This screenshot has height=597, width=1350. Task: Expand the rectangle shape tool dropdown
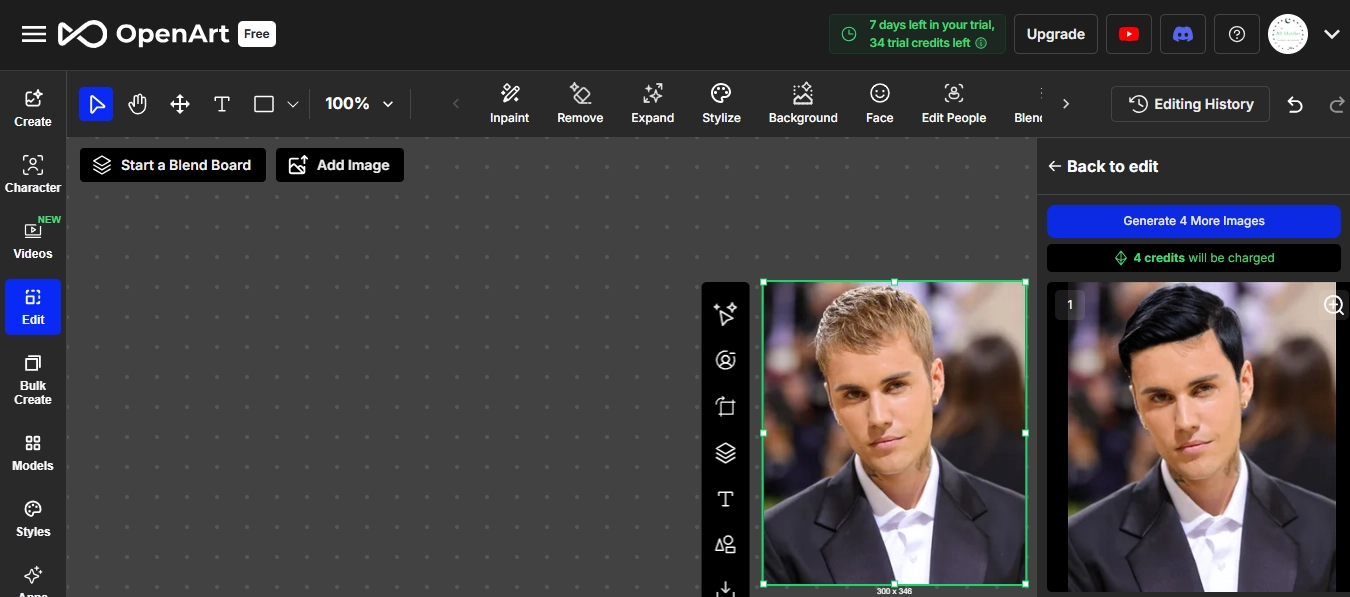click(x=293, y=104)
